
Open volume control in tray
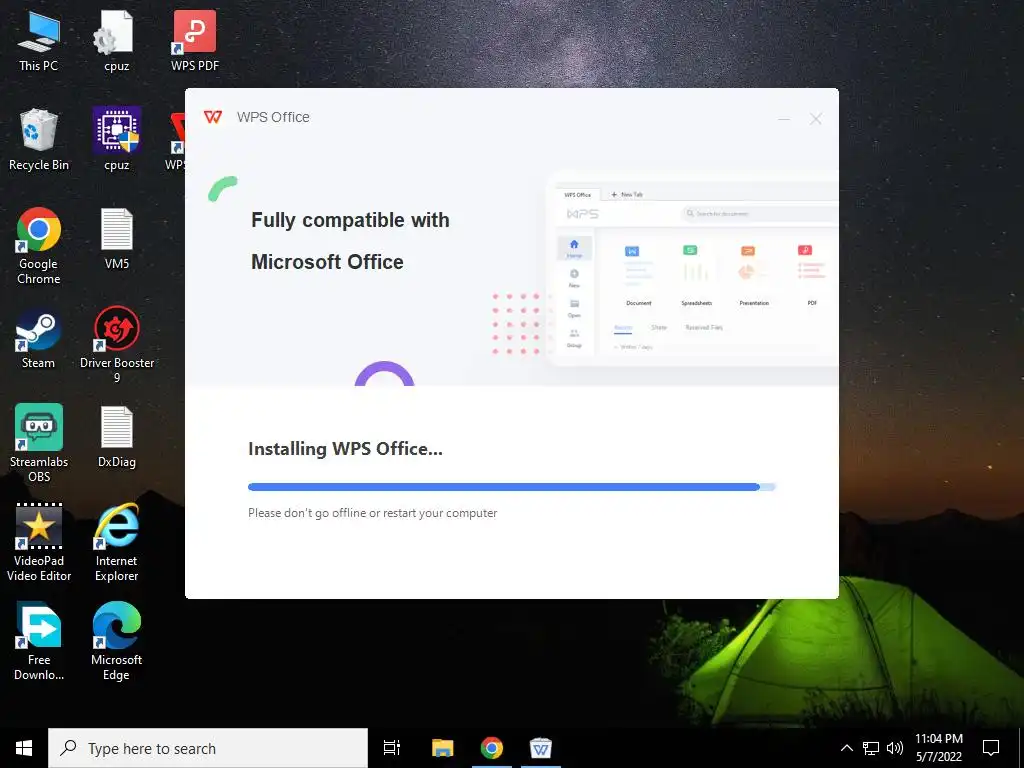click(x=895, y=748)
